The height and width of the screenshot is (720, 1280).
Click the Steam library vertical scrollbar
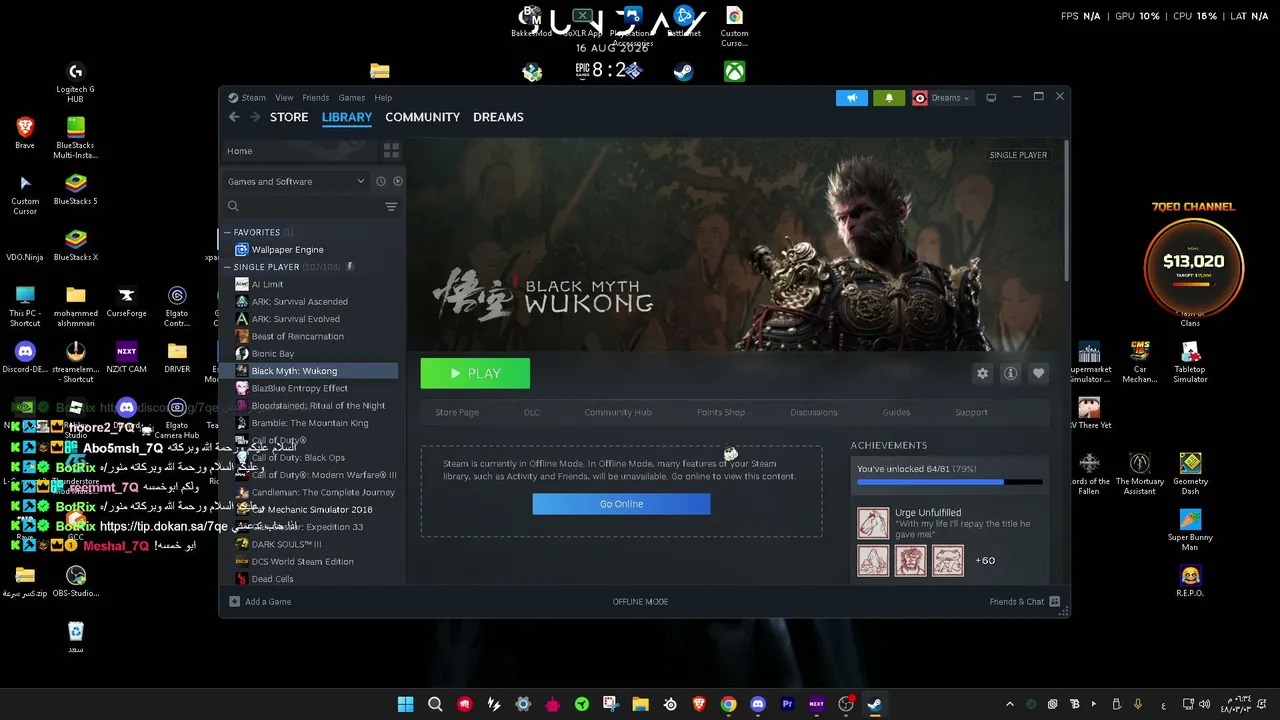1066,210
